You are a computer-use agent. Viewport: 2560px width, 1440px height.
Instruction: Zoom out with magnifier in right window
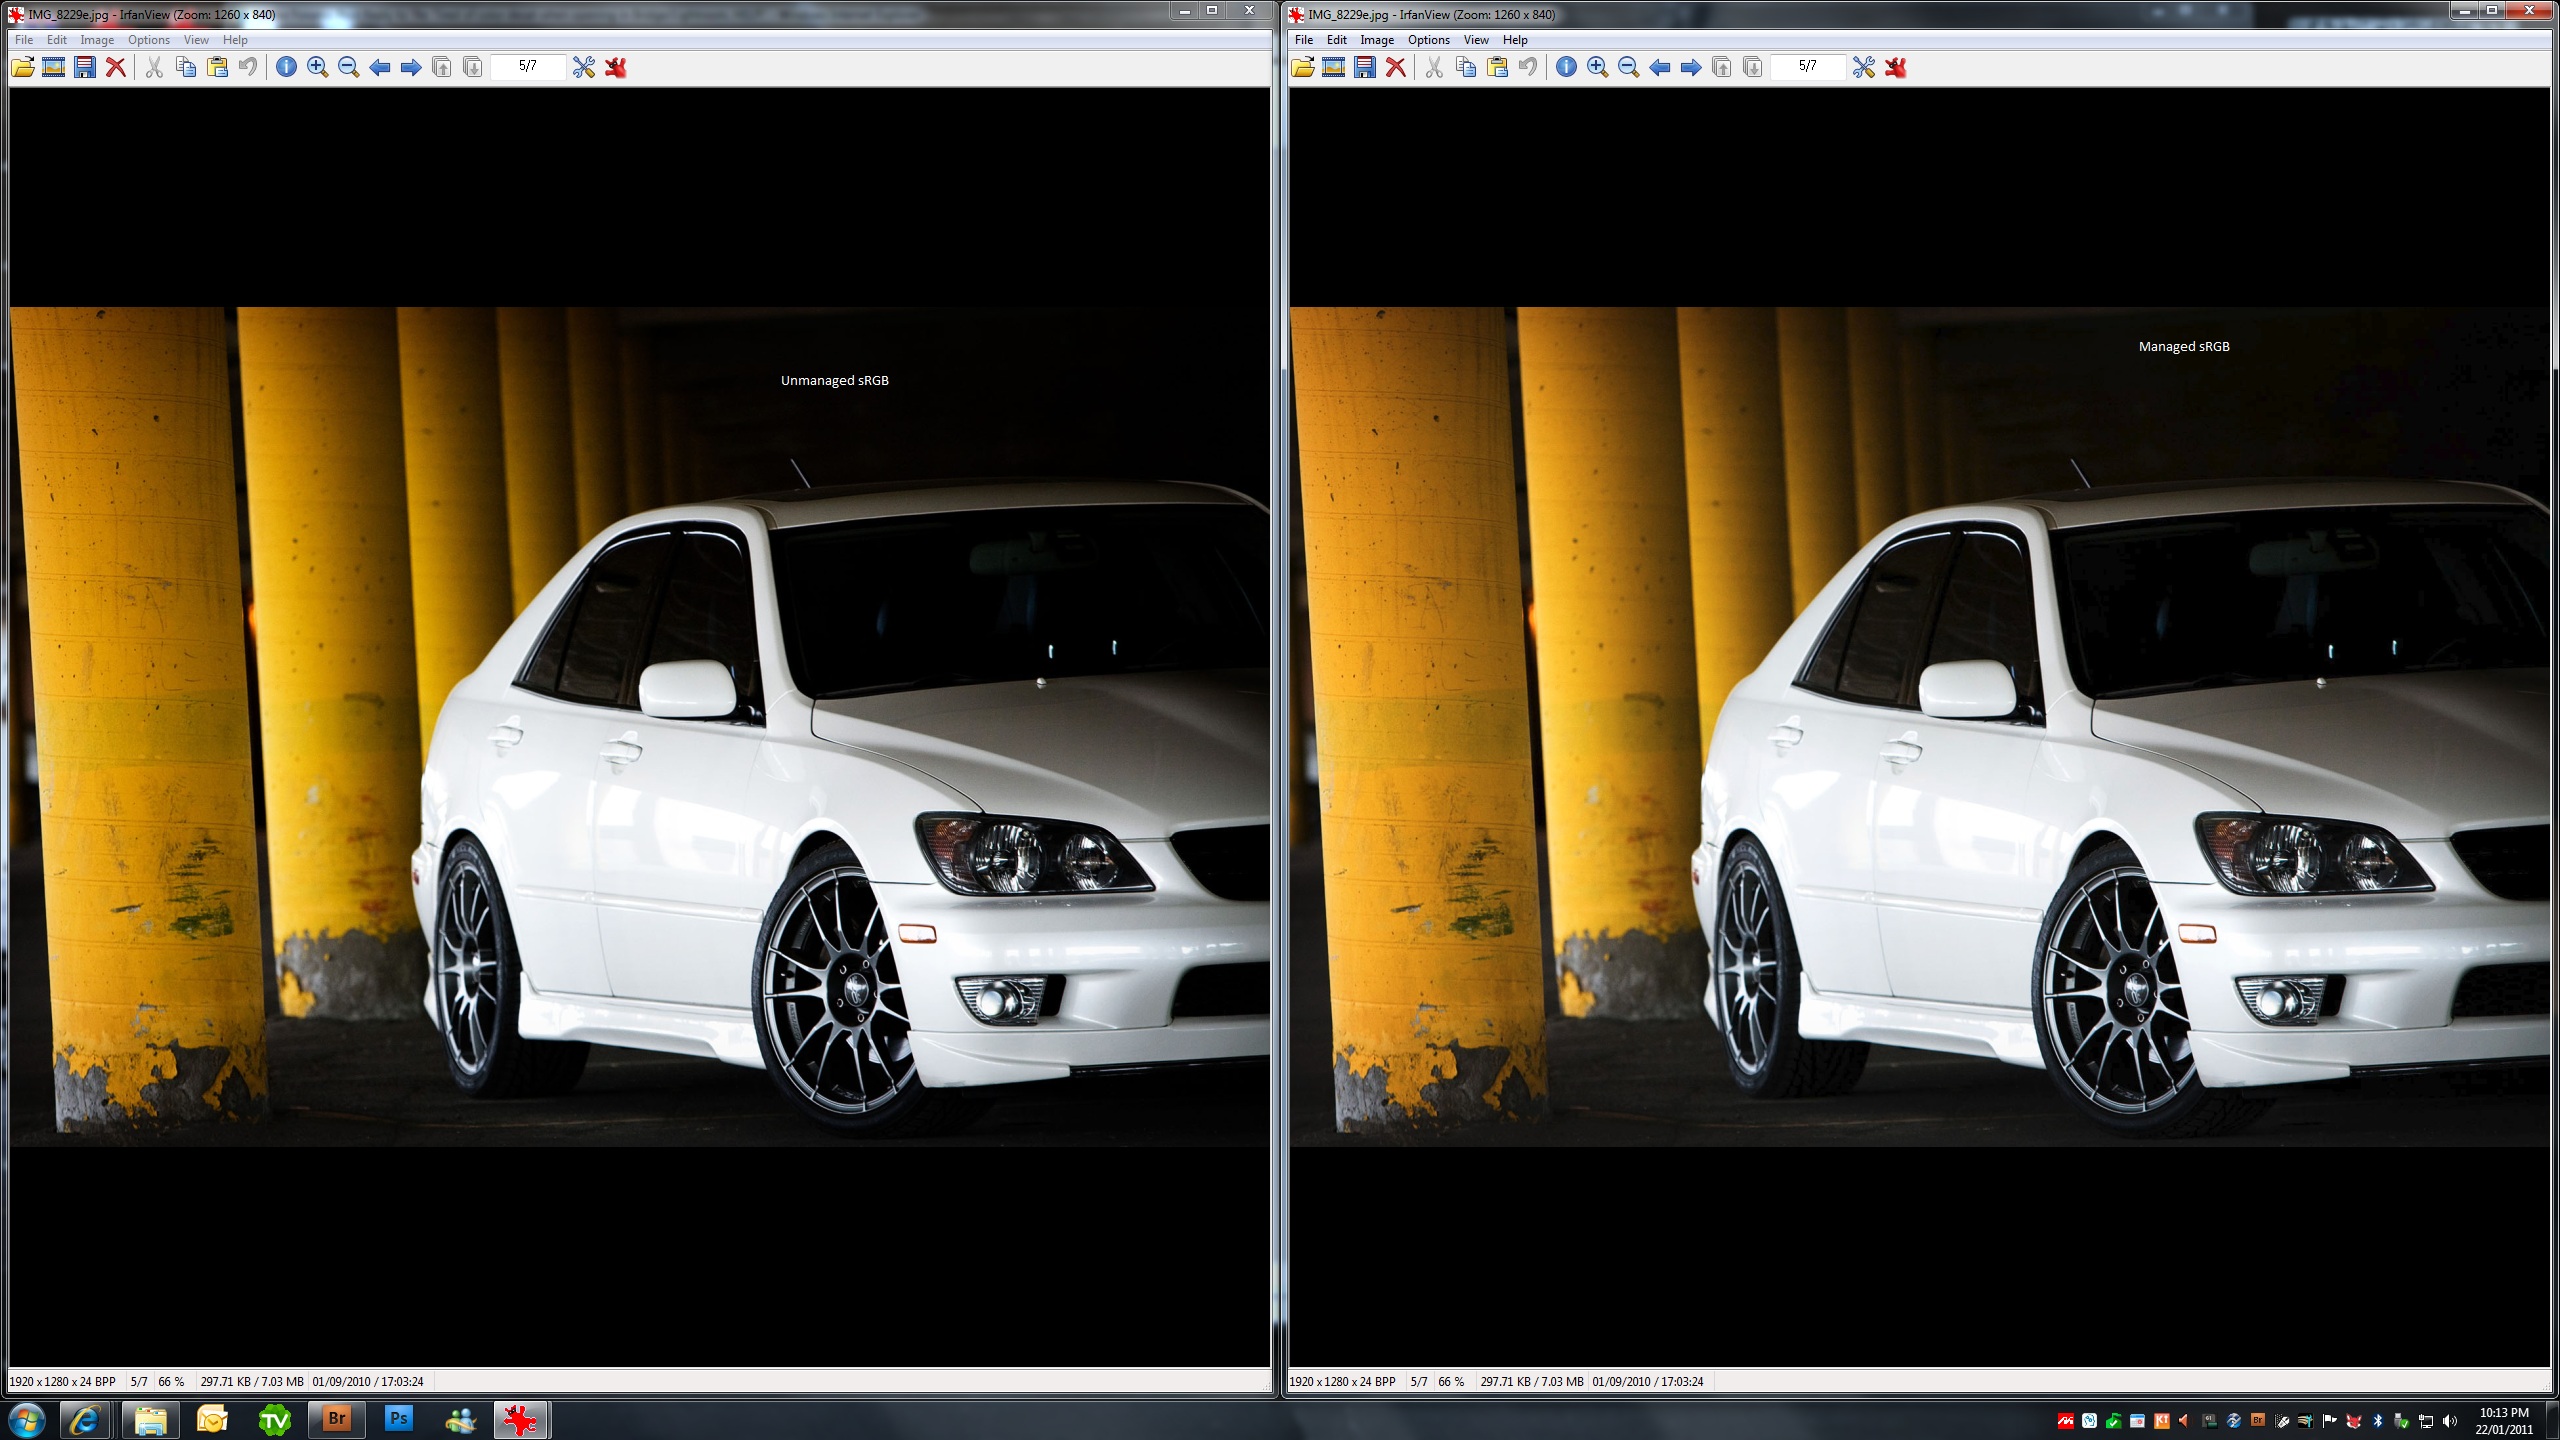1628,67
